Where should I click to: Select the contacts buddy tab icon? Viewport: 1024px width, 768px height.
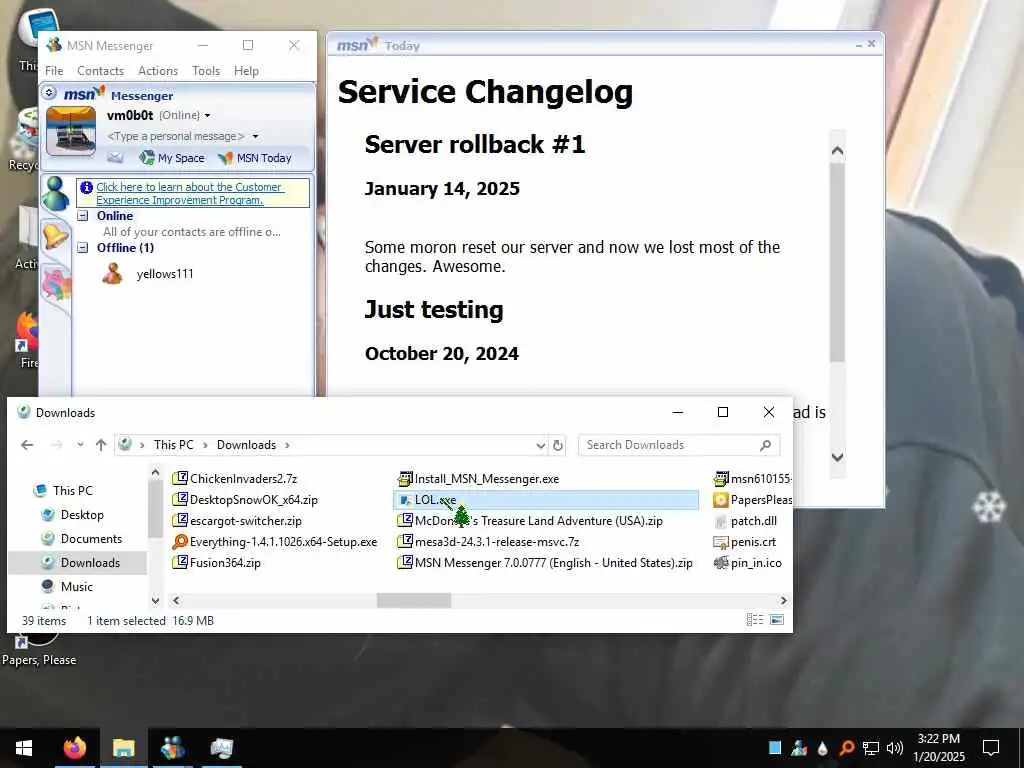click(56, 193)
